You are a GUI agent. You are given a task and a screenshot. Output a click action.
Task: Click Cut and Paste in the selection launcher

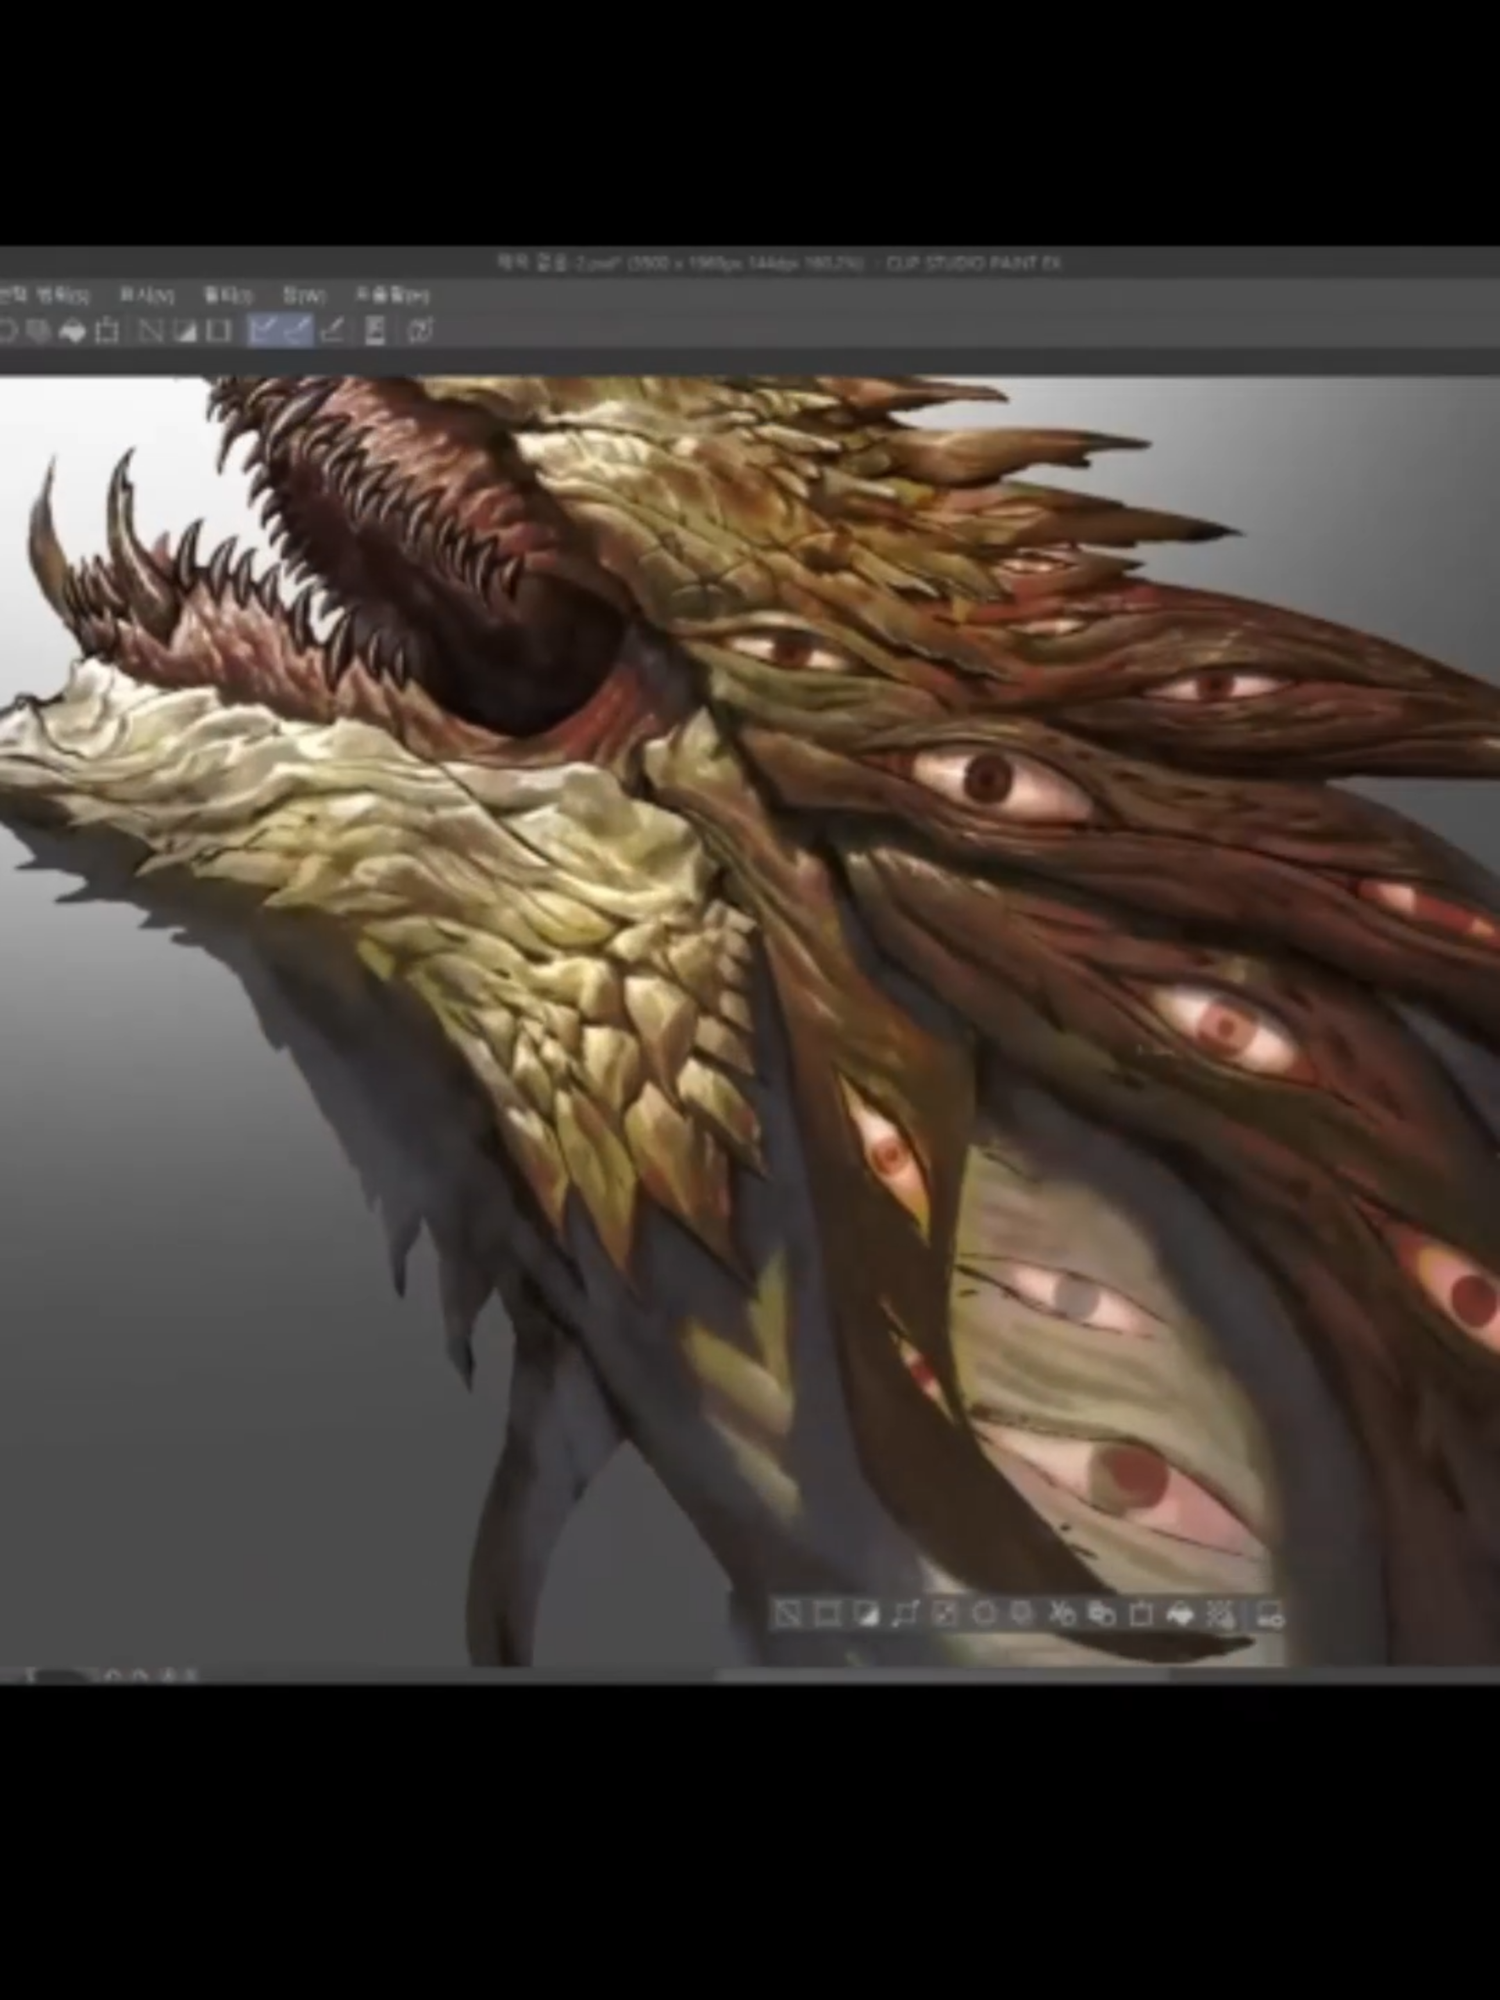click(1063, 1614)
